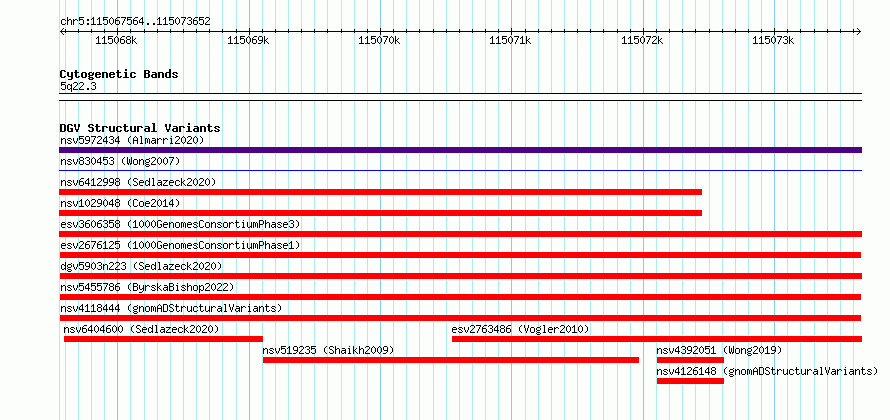This screenshot has width=890, height=420.
Task: Click the 115069k ruler position label
Action: click(248, 40)
